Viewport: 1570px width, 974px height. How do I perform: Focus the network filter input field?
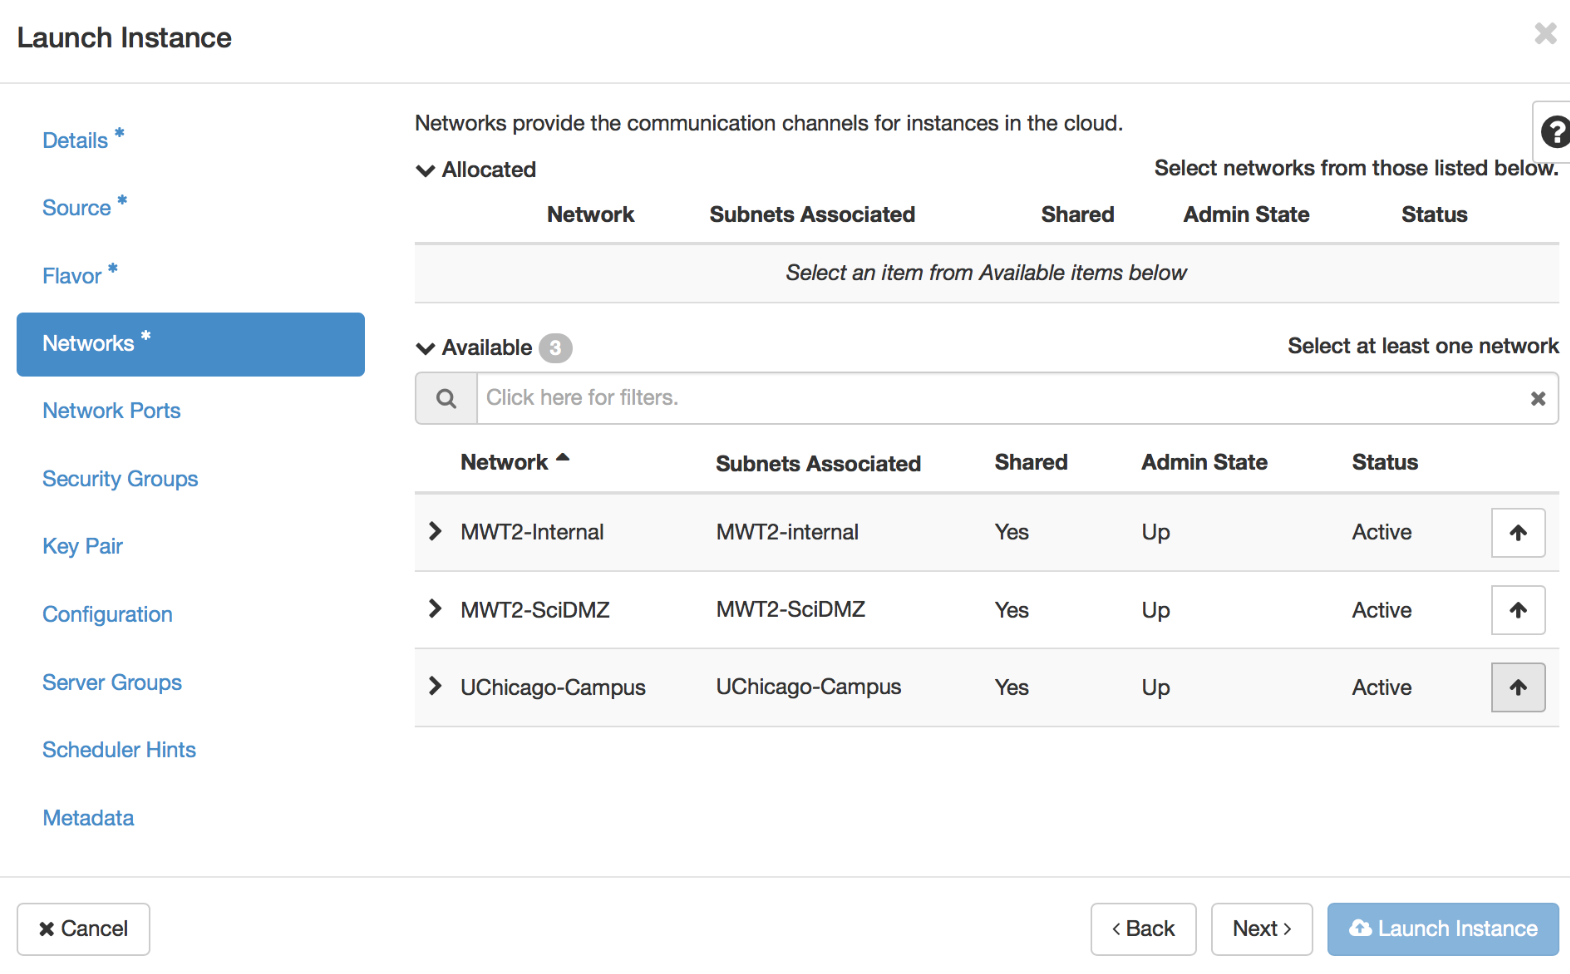(1000, 399)
